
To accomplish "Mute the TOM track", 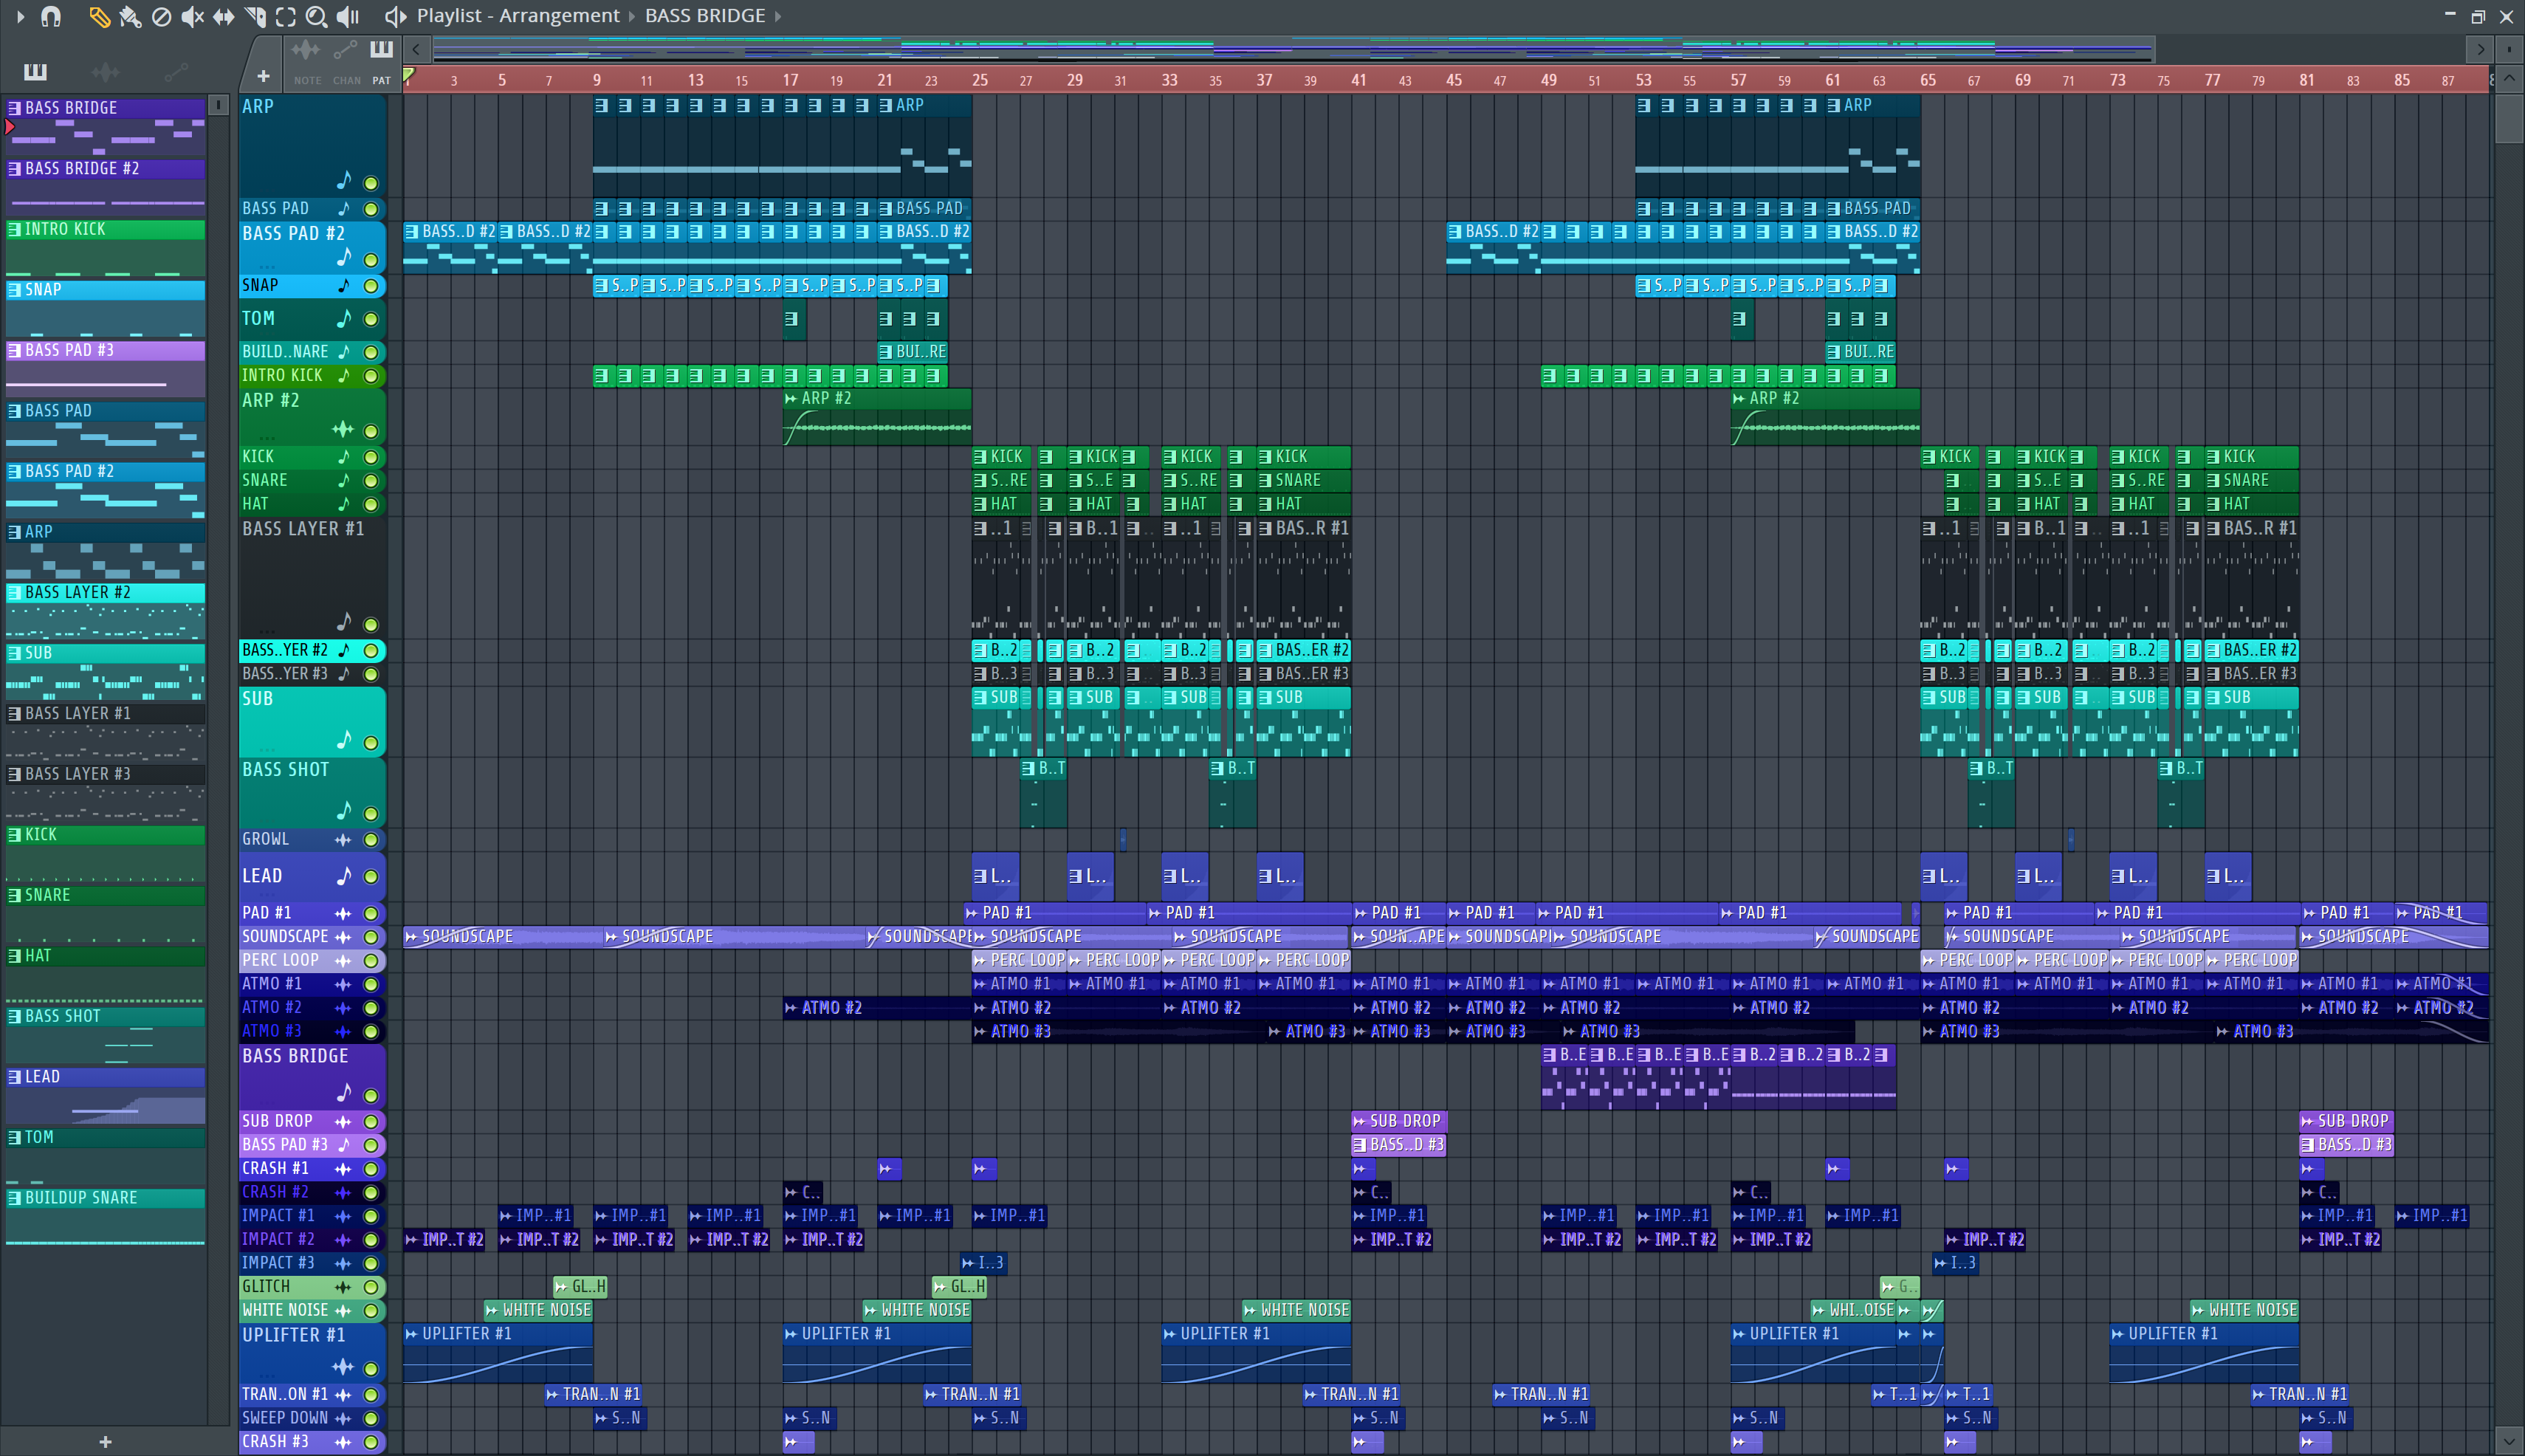I will 371,320.
